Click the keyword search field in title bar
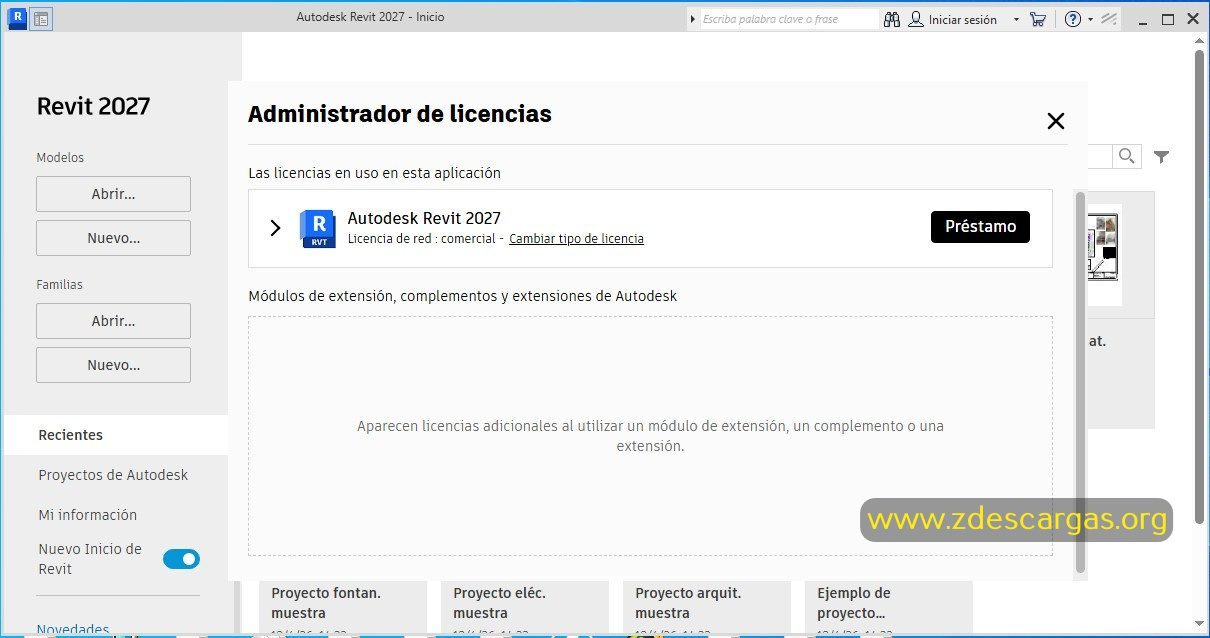This screenshot has width=1210, height=638. point(788,19)
